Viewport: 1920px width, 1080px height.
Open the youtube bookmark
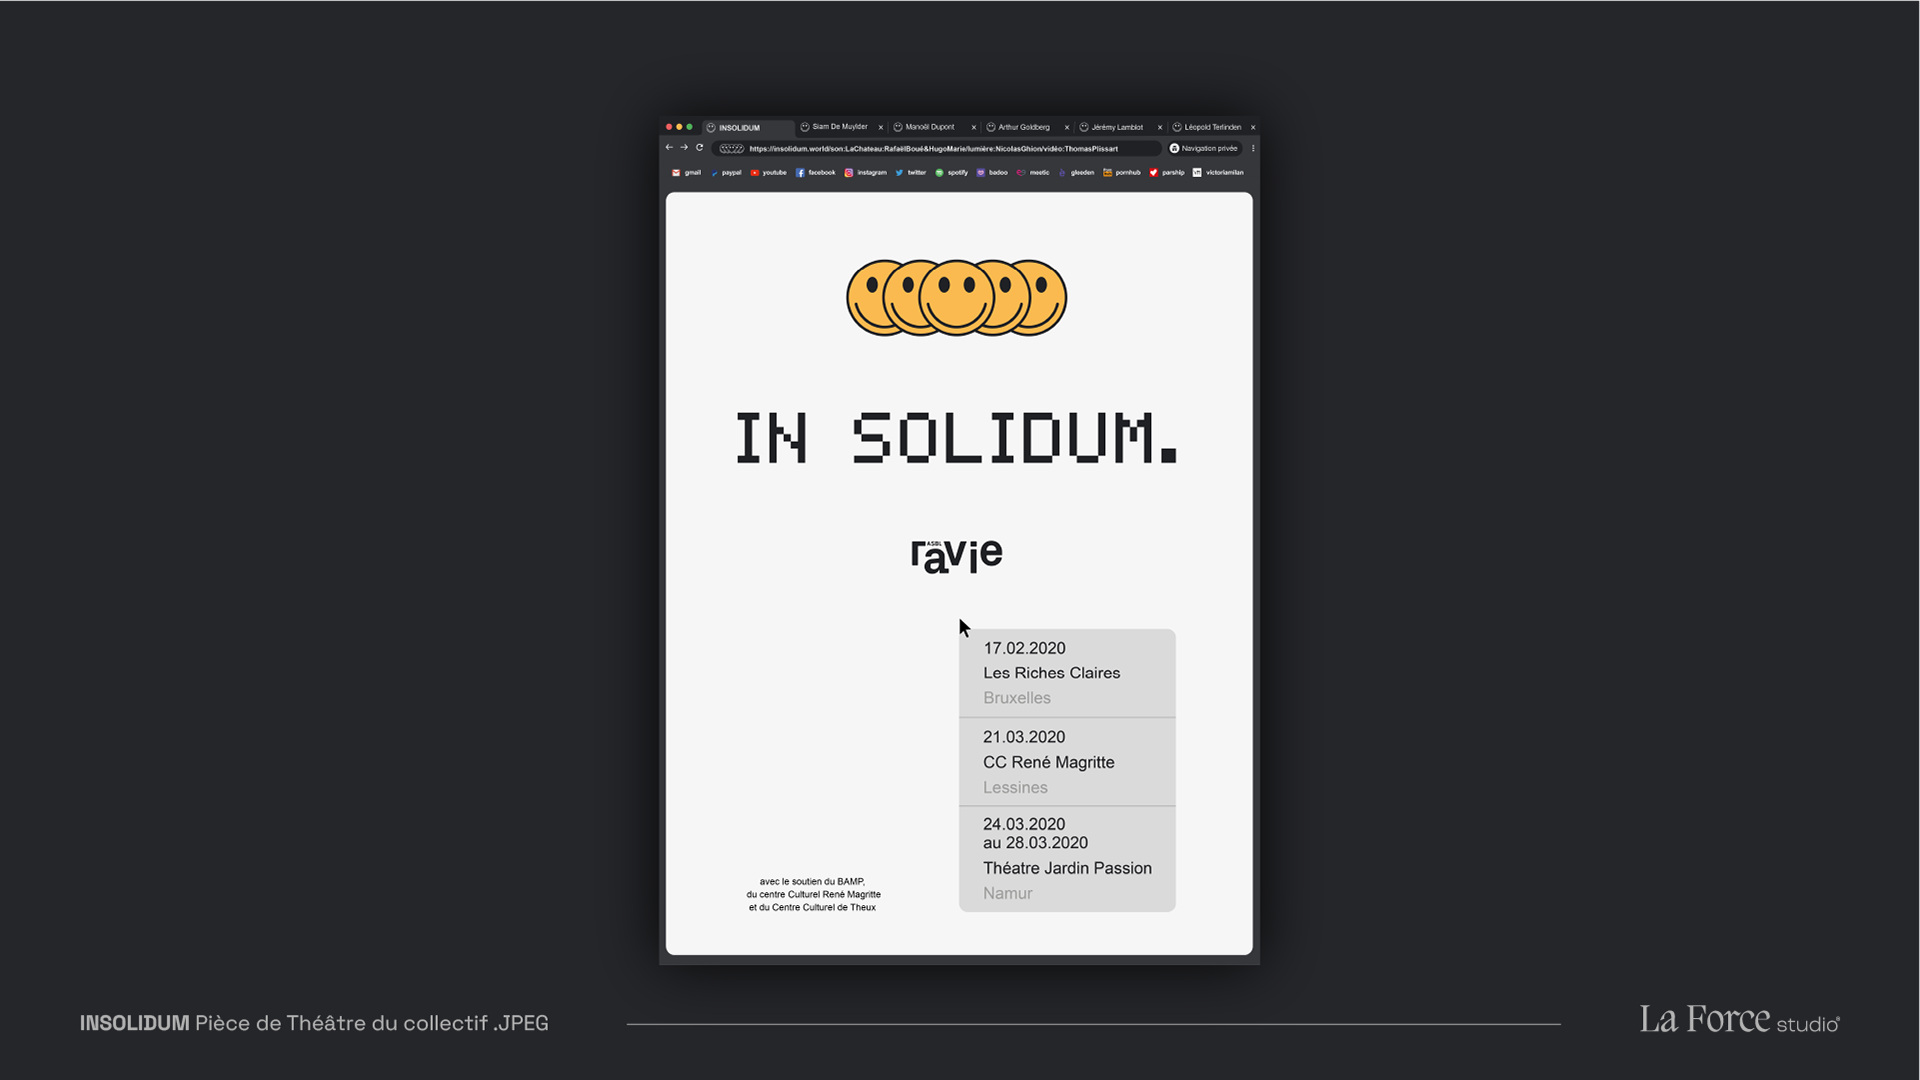point(768,173)
